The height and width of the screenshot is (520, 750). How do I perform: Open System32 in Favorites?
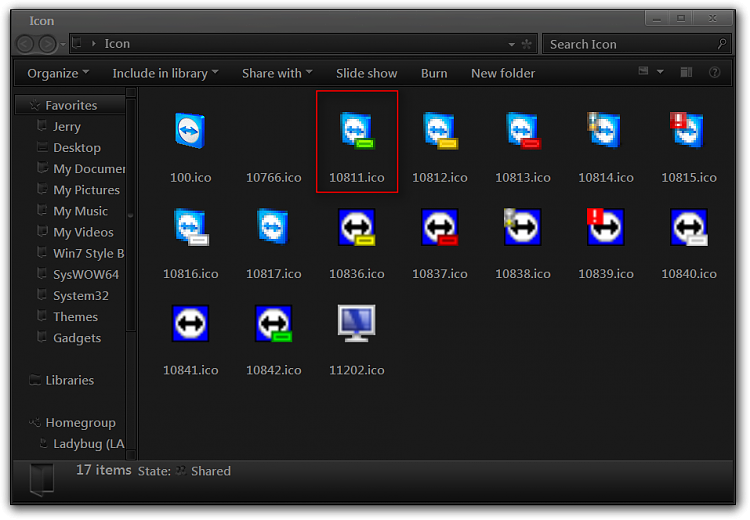pyautogui.click(x=81, y=296)
